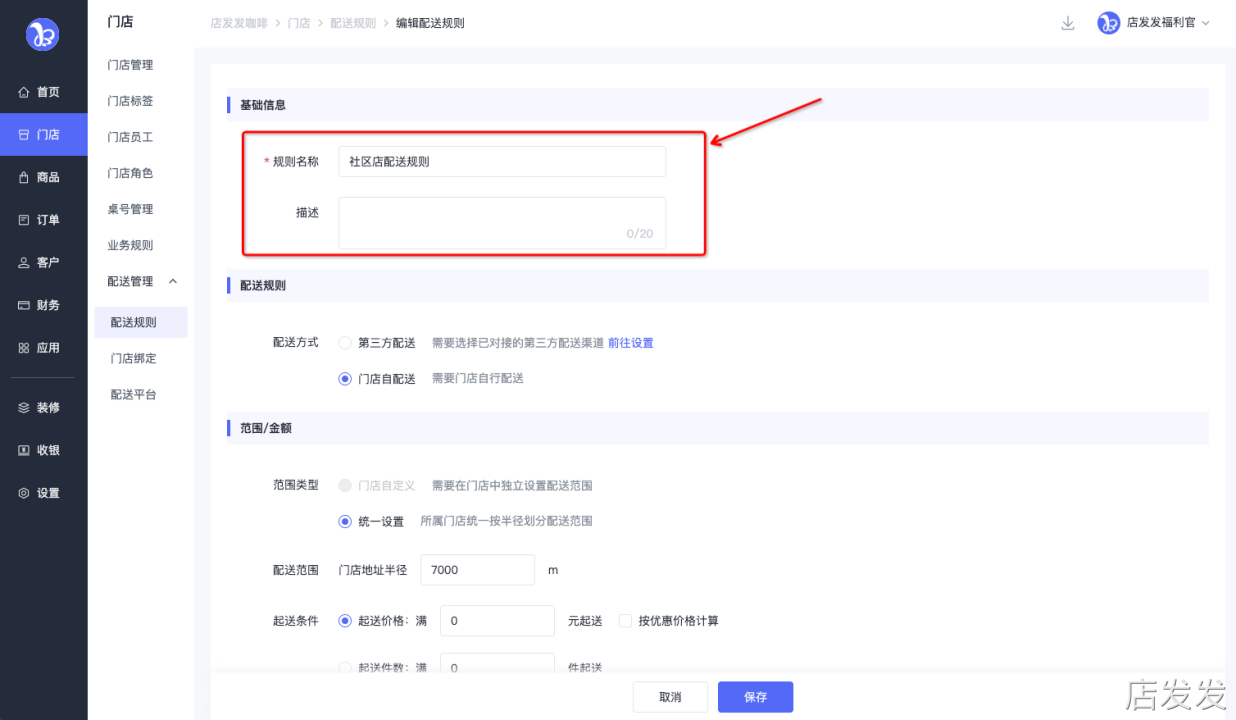Click the 店发发福利官 account name
The width and height of the screenshot is (1236, 720).
[1161, 23]
